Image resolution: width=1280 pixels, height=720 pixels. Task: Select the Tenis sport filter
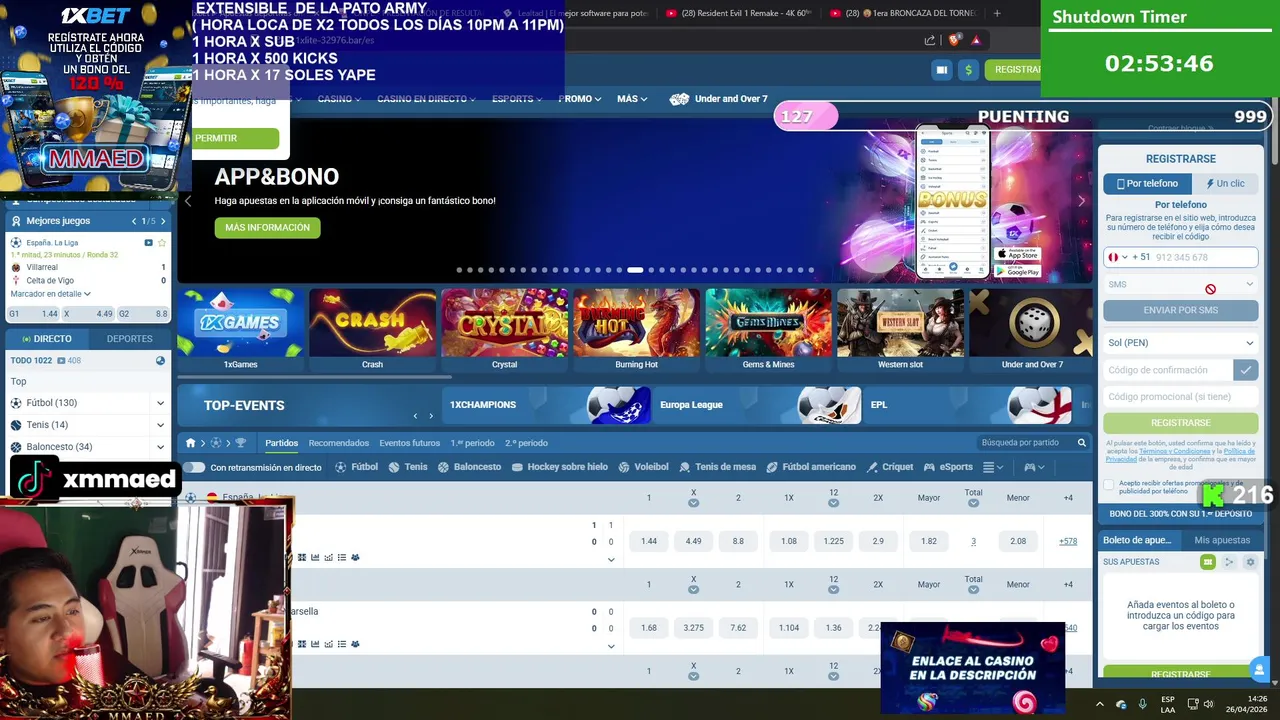pyautogui.click(x=408, y=467)
